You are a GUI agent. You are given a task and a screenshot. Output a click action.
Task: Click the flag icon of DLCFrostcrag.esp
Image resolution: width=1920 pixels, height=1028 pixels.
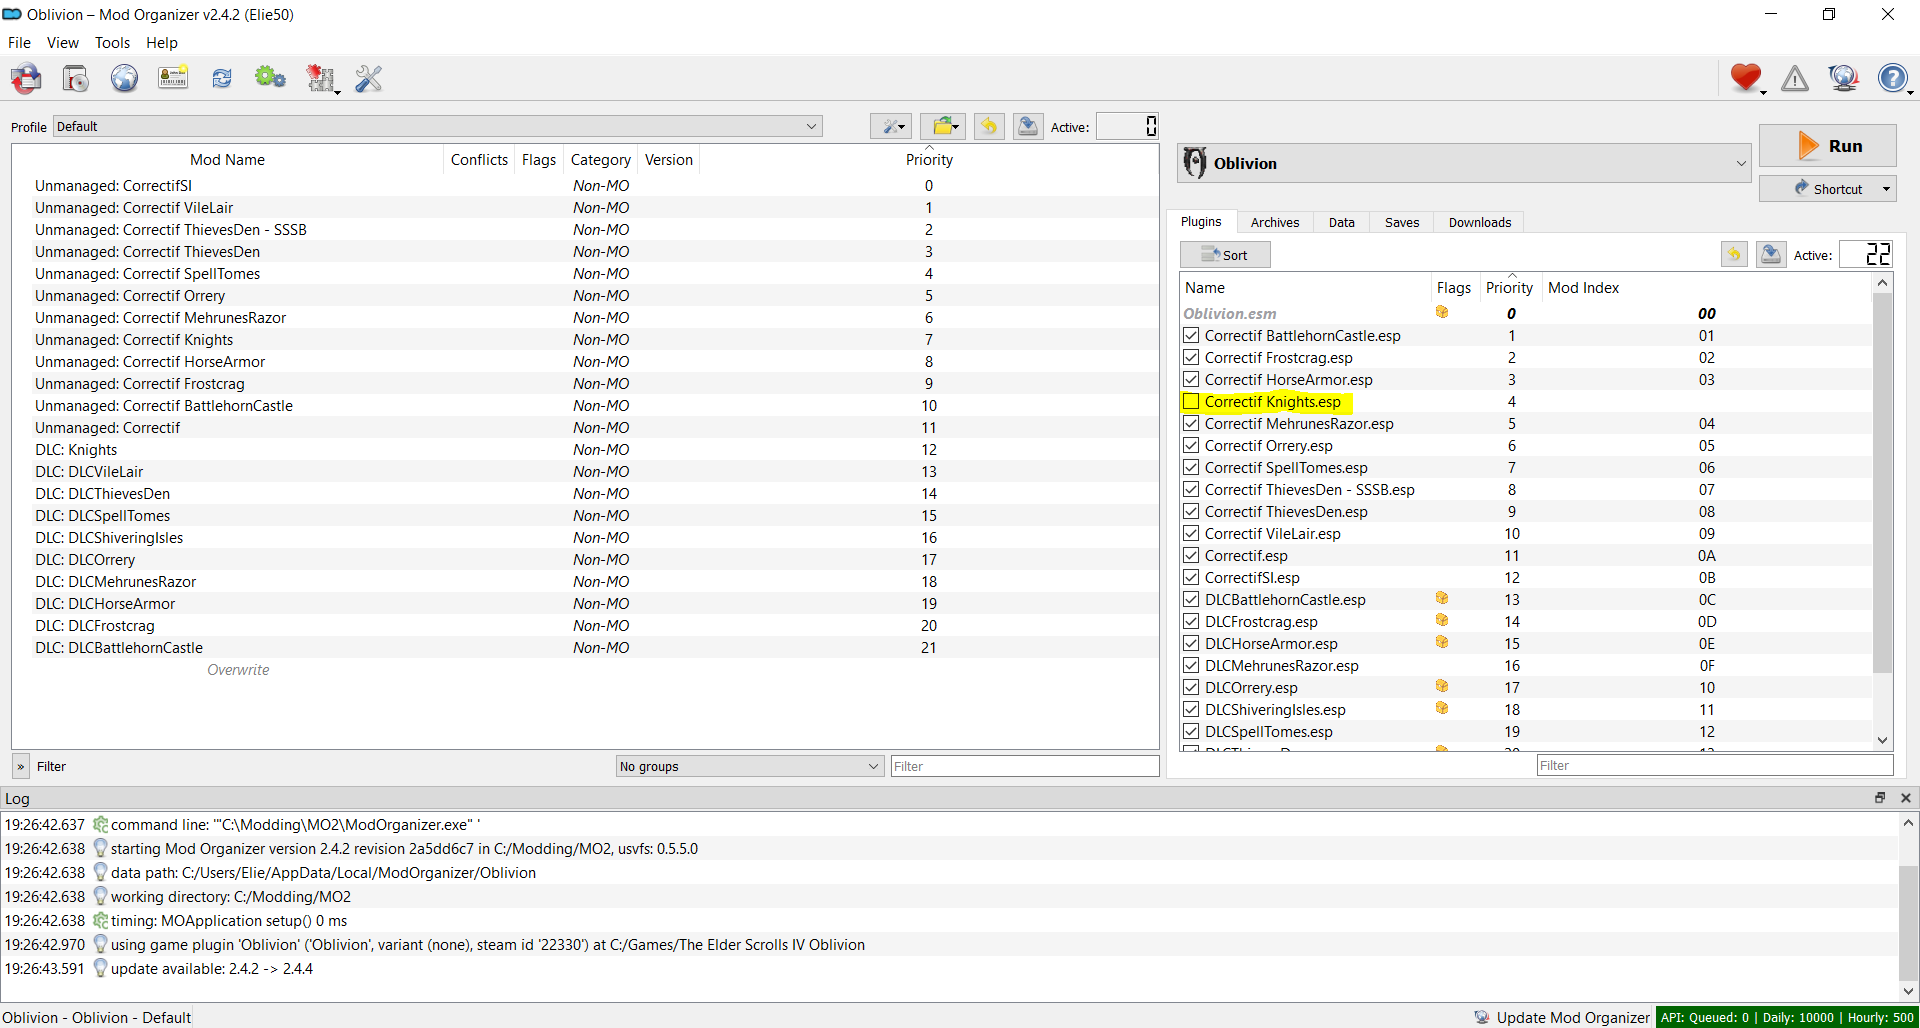tap(1442, 620)
